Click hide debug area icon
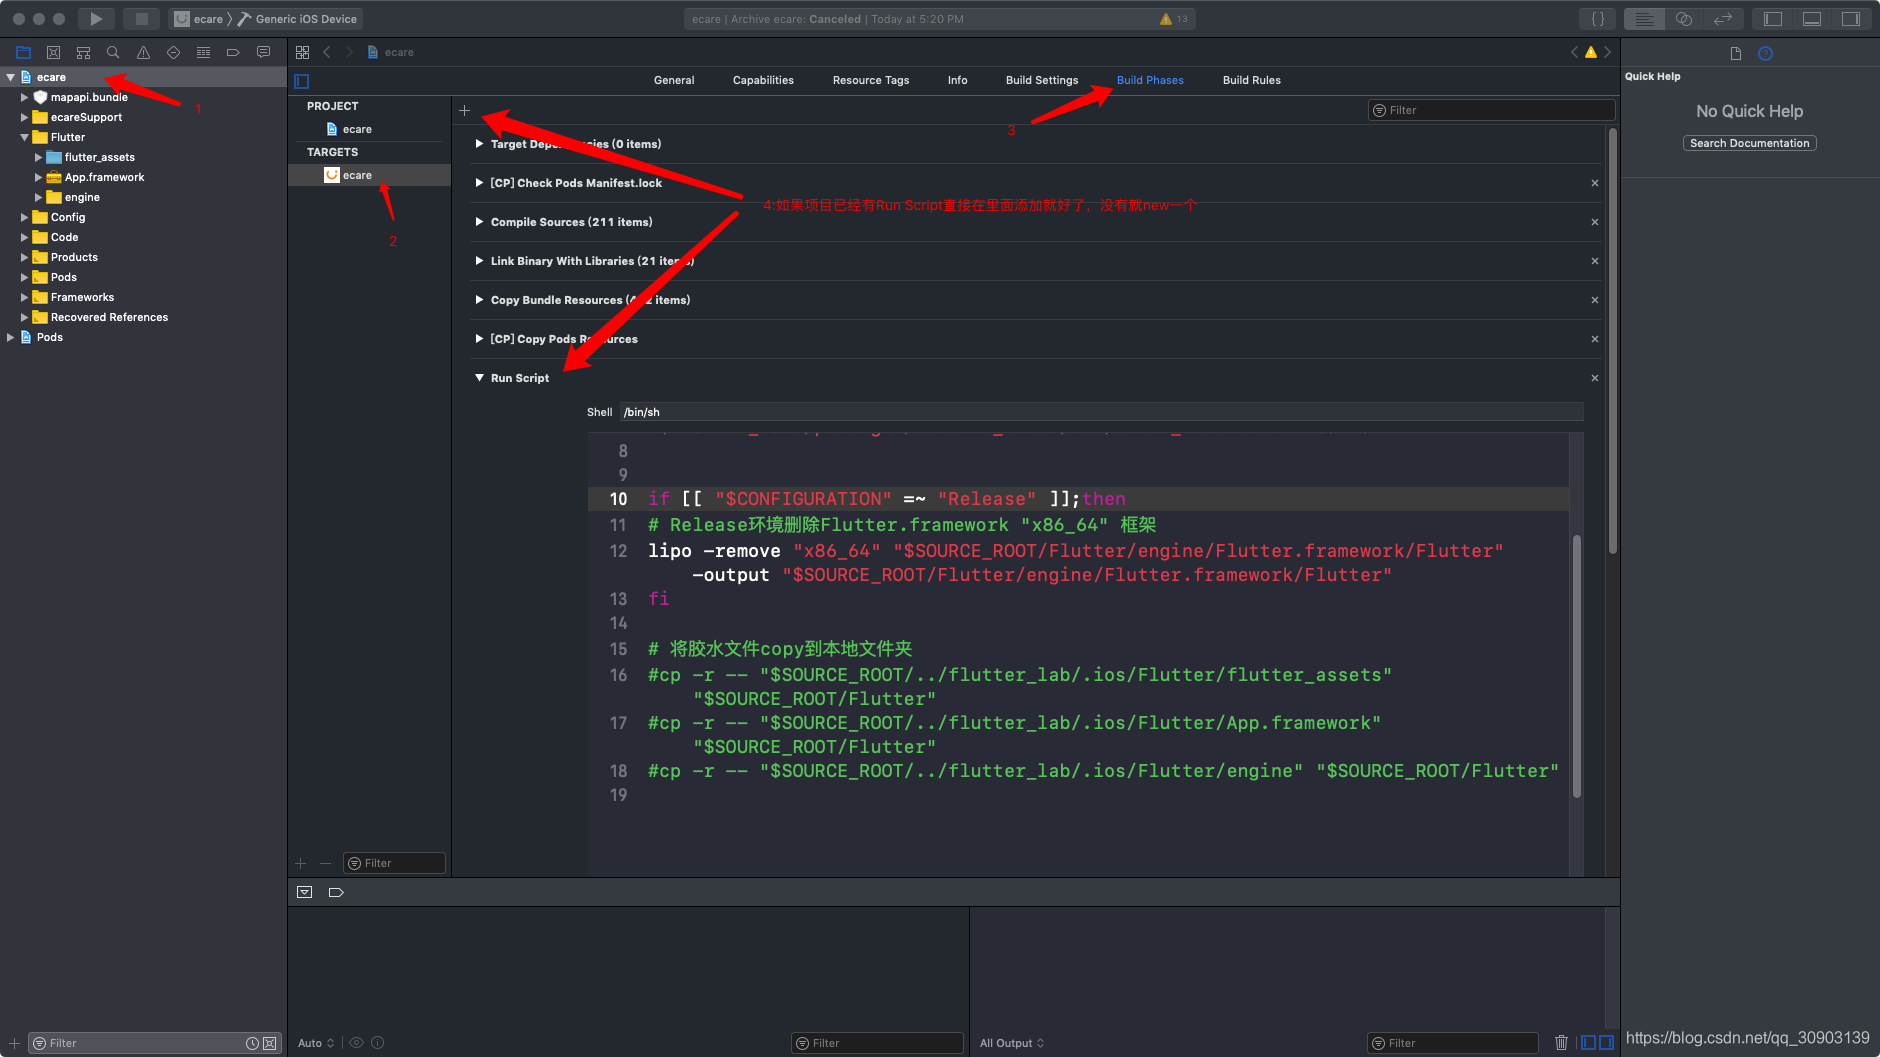This screenshot has width=1880, height=1057. click(x=305, y=892)
